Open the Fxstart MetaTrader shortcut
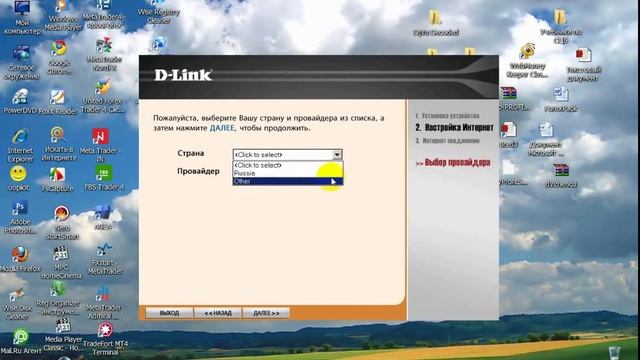The height and width of the screenshot is (360, 640). (x=104, y=258)
